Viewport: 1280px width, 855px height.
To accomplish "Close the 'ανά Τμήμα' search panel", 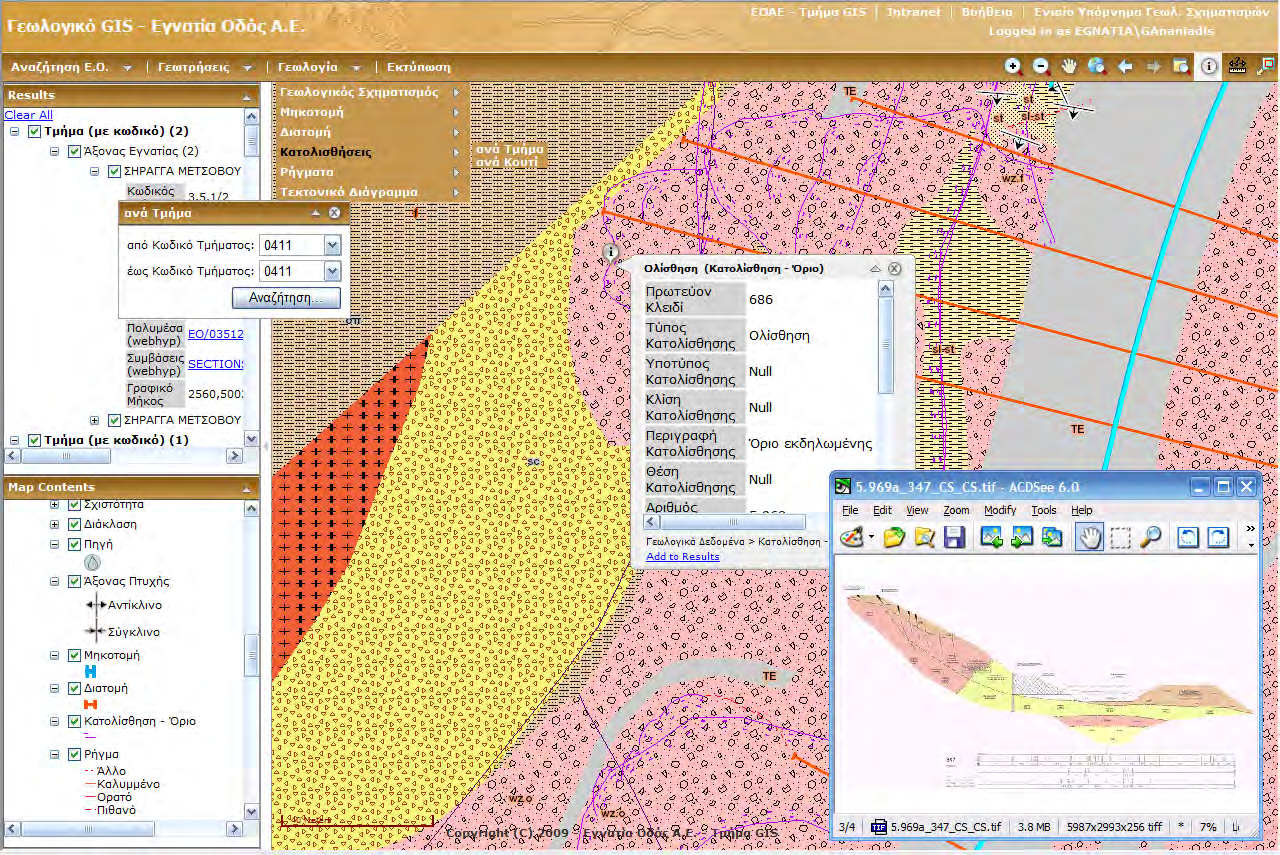I will (335, 213).
